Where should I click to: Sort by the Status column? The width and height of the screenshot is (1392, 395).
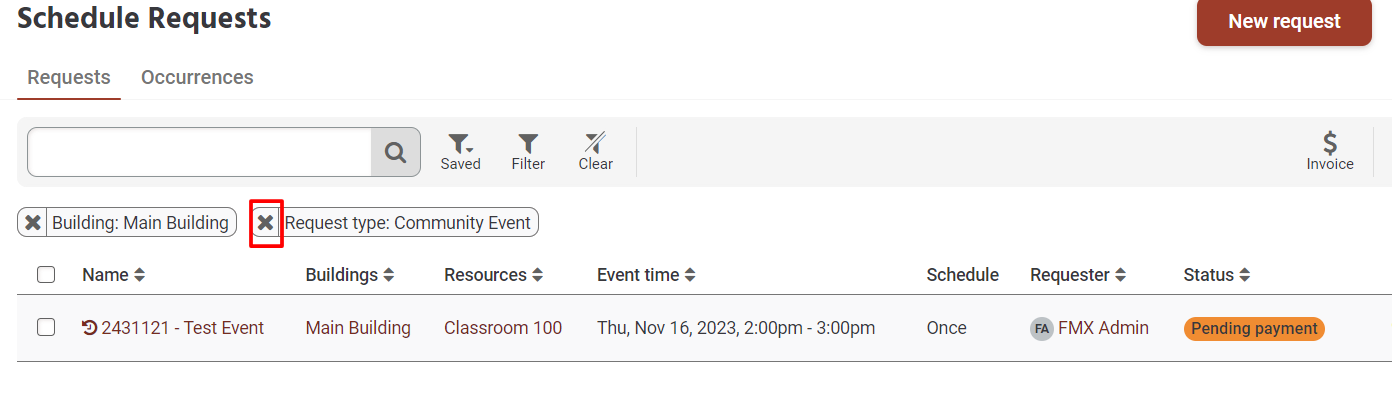pyautogui.click(x=1245, y=275)
